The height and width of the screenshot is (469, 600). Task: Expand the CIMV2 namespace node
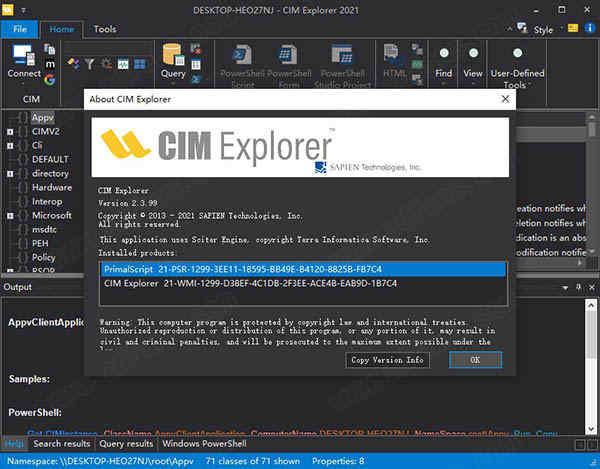(10, 132)
